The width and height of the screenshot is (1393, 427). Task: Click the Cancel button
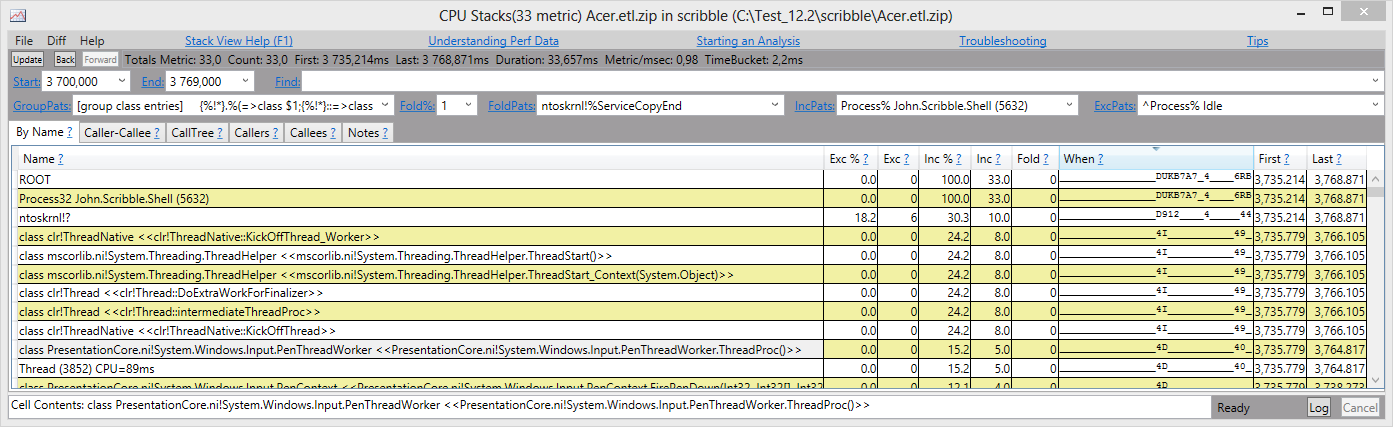1358,407
